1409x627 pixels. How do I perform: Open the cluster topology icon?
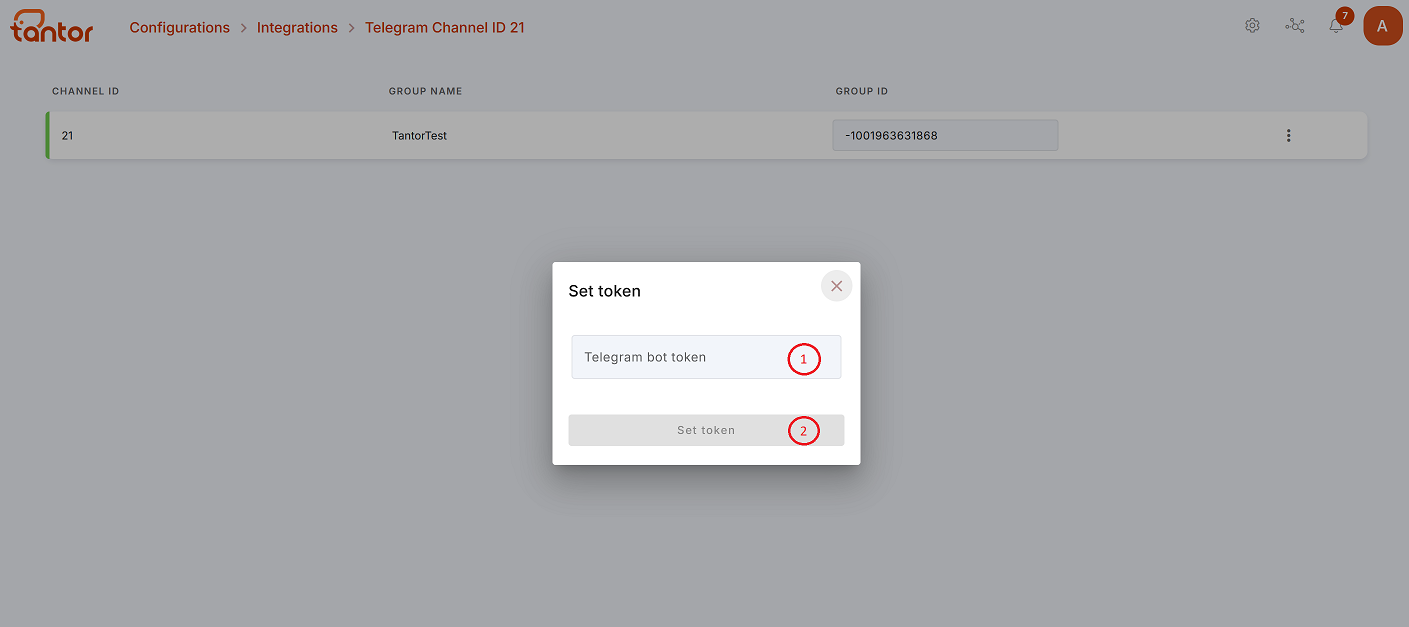coord(1295,26)
